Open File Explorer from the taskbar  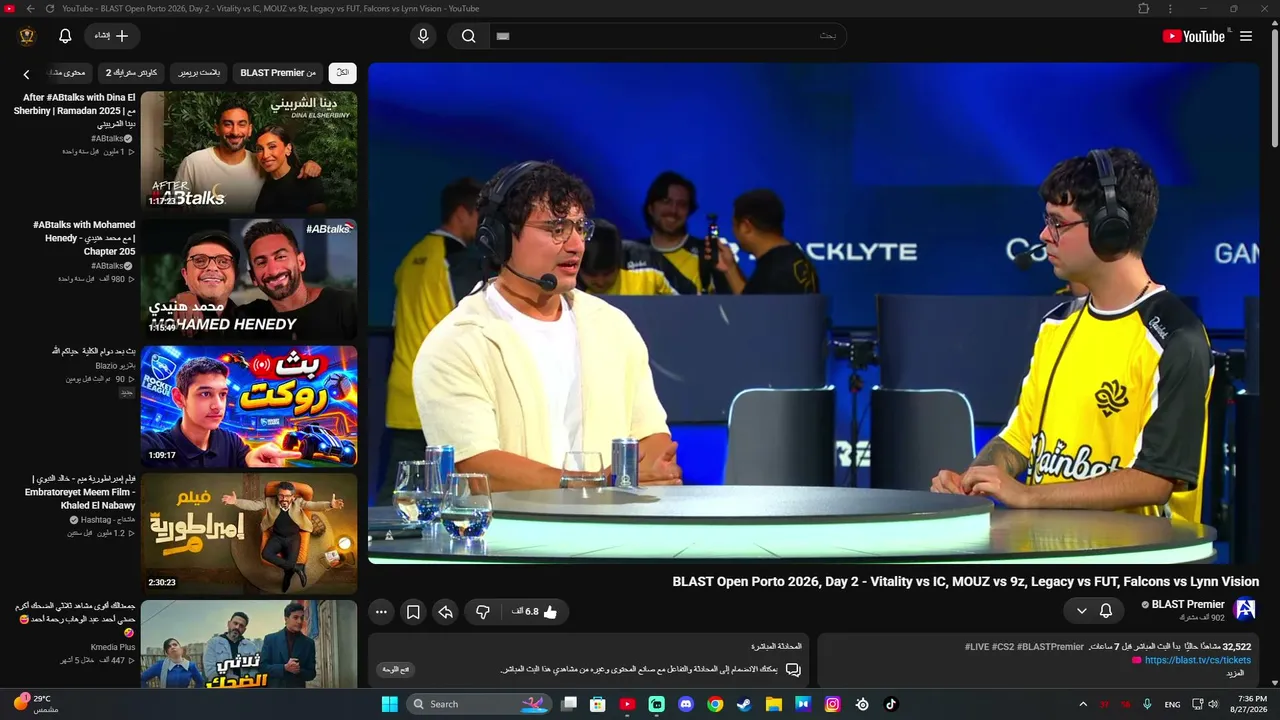click(773, 704)
